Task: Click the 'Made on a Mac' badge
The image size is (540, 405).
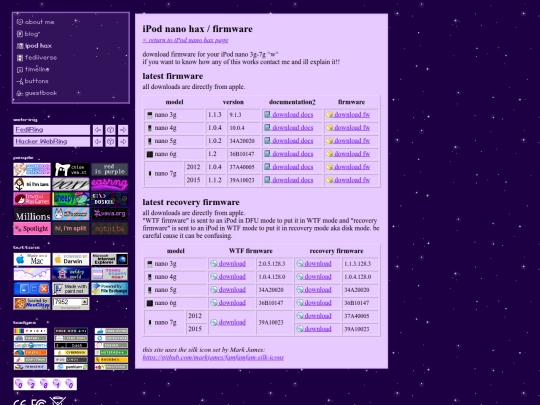Action: [x=32, y=259]
